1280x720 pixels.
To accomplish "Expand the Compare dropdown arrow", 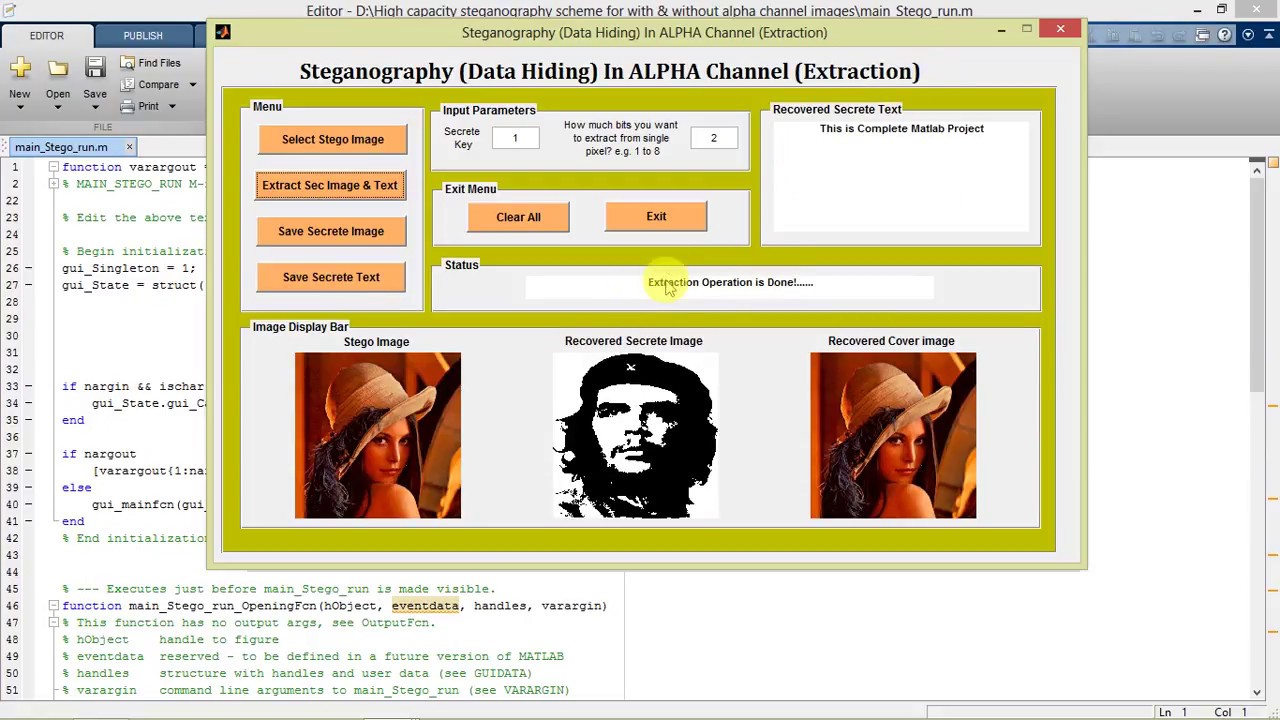I will point(192,85).
